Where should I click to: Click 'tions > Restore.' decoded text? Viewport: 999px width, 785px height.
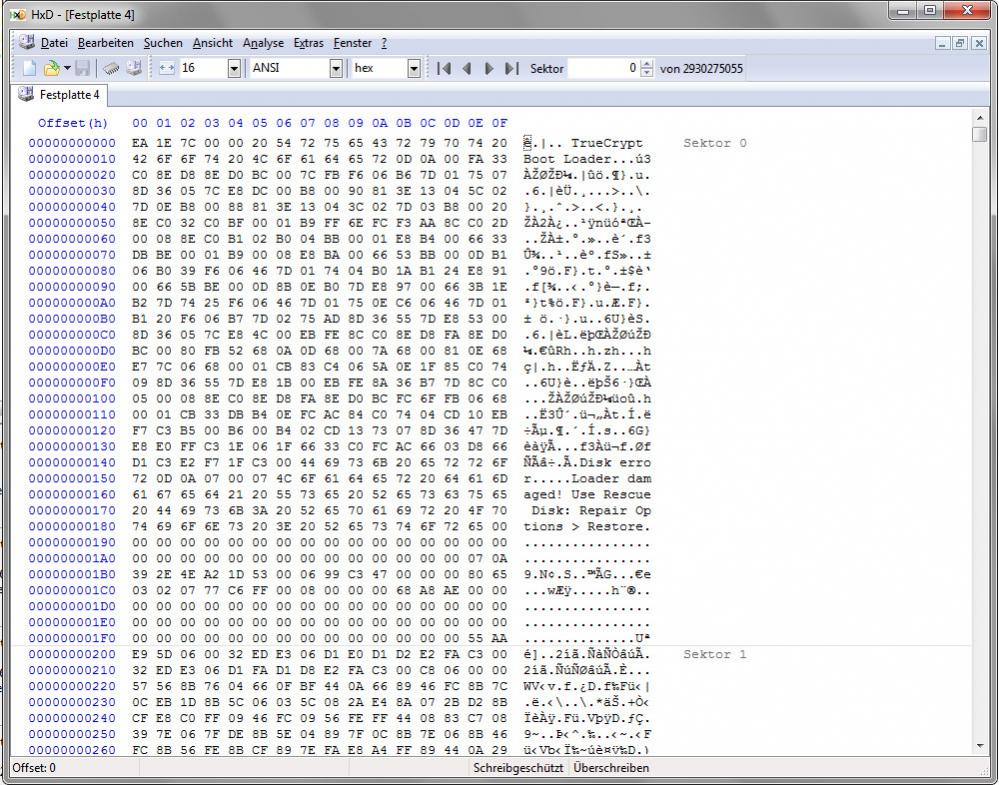pyautogui.click(x=587, y=526)
